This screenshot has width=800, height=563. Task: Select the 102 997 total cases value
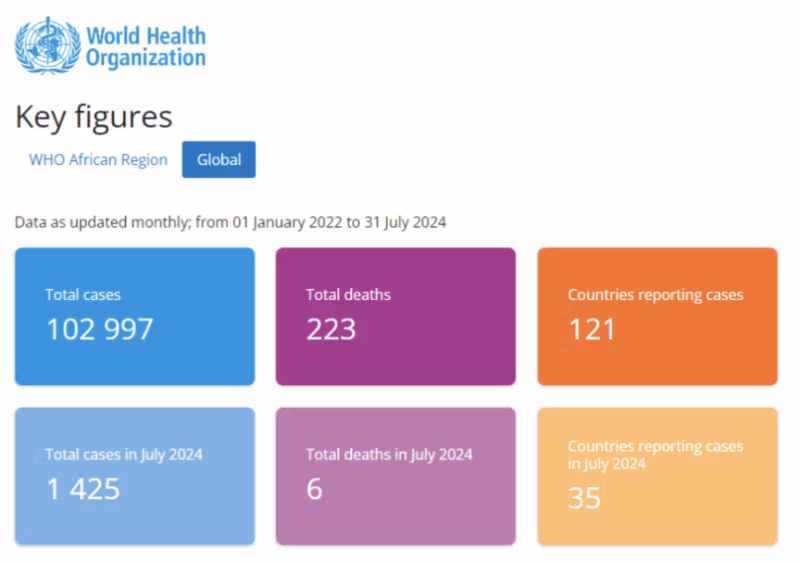pyautogui.click(x=100, y=329)
